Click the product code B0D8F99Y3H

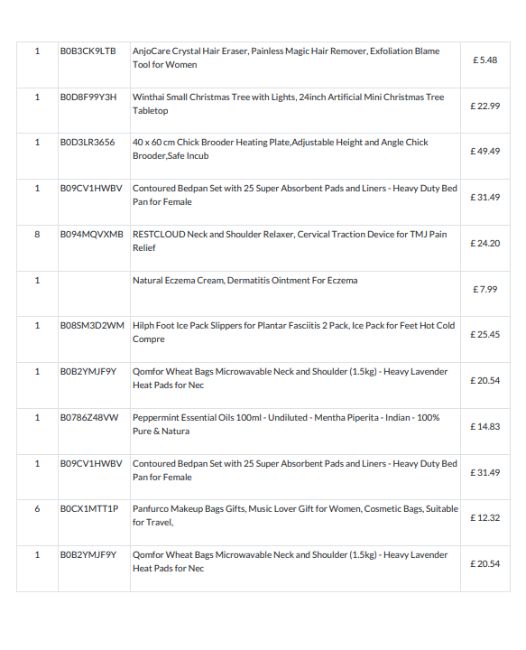88,97
